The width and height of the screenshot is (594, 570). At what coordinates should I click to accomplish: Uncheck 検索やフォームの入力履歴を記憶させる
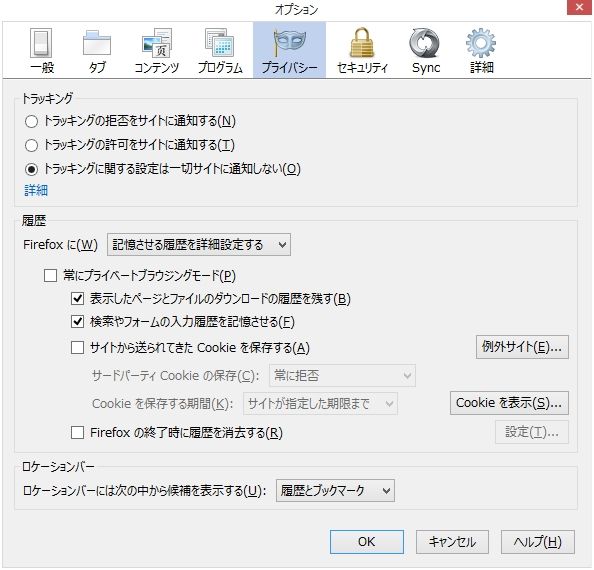[x=77, y=322]
